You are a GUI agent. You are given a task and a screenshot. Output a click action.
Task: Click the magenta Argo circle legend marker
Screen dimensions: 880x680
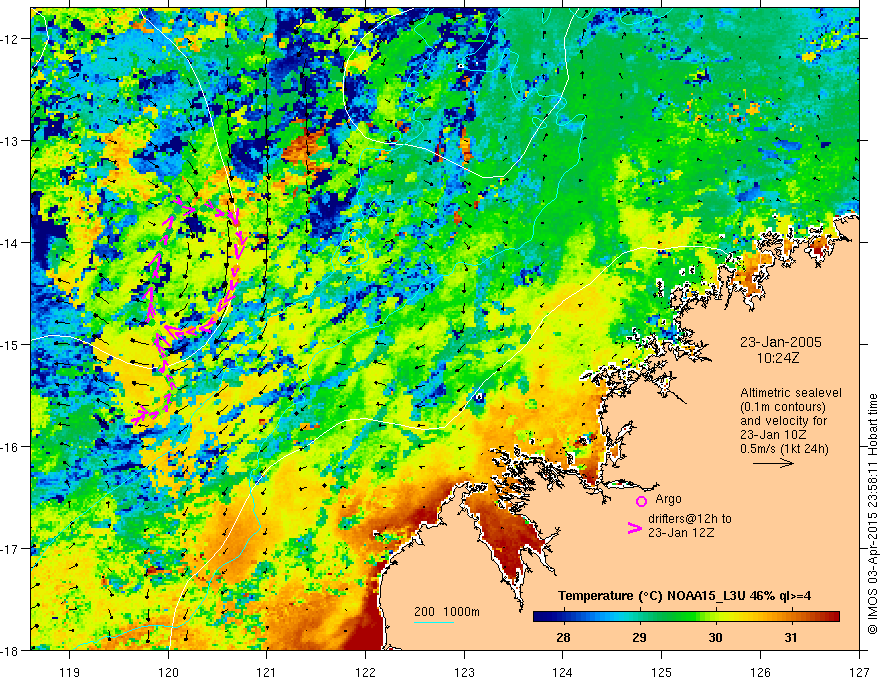(641, 501)
